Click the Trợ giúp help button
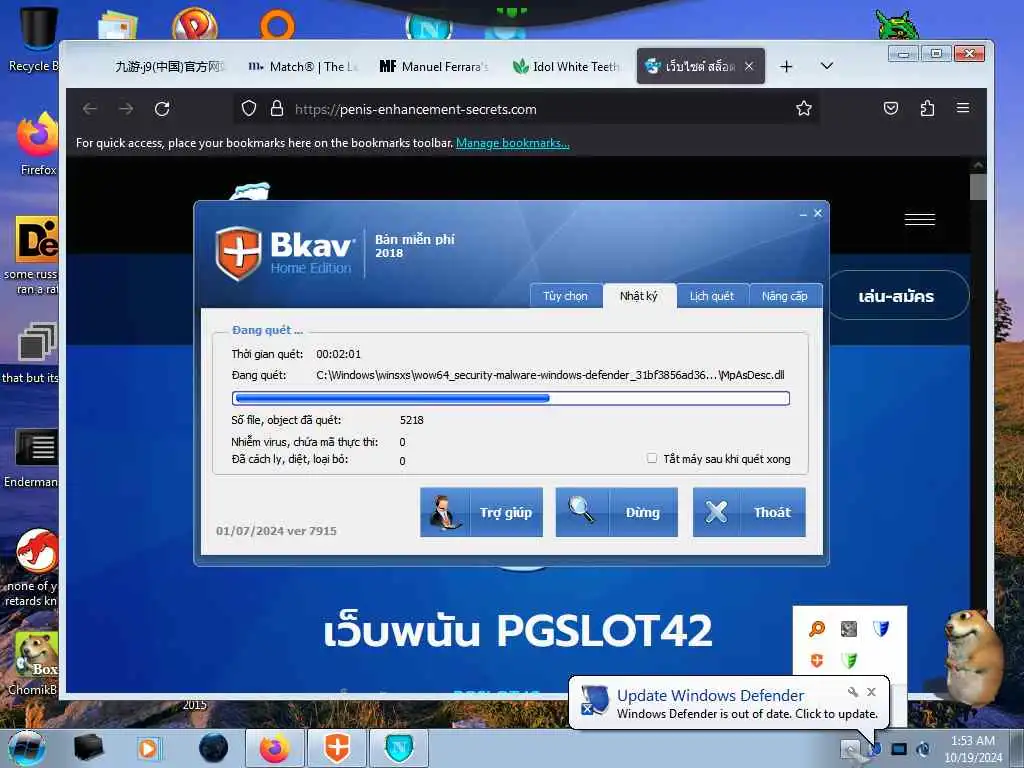 point(481,512)
